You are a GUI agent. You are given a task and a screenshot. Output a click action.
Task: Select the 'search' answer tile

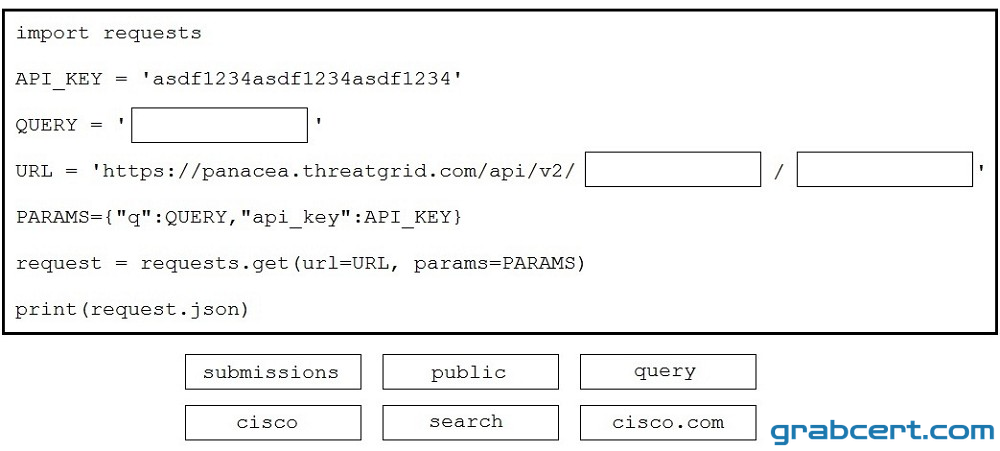pyautogui.click(x=471, y=422)
